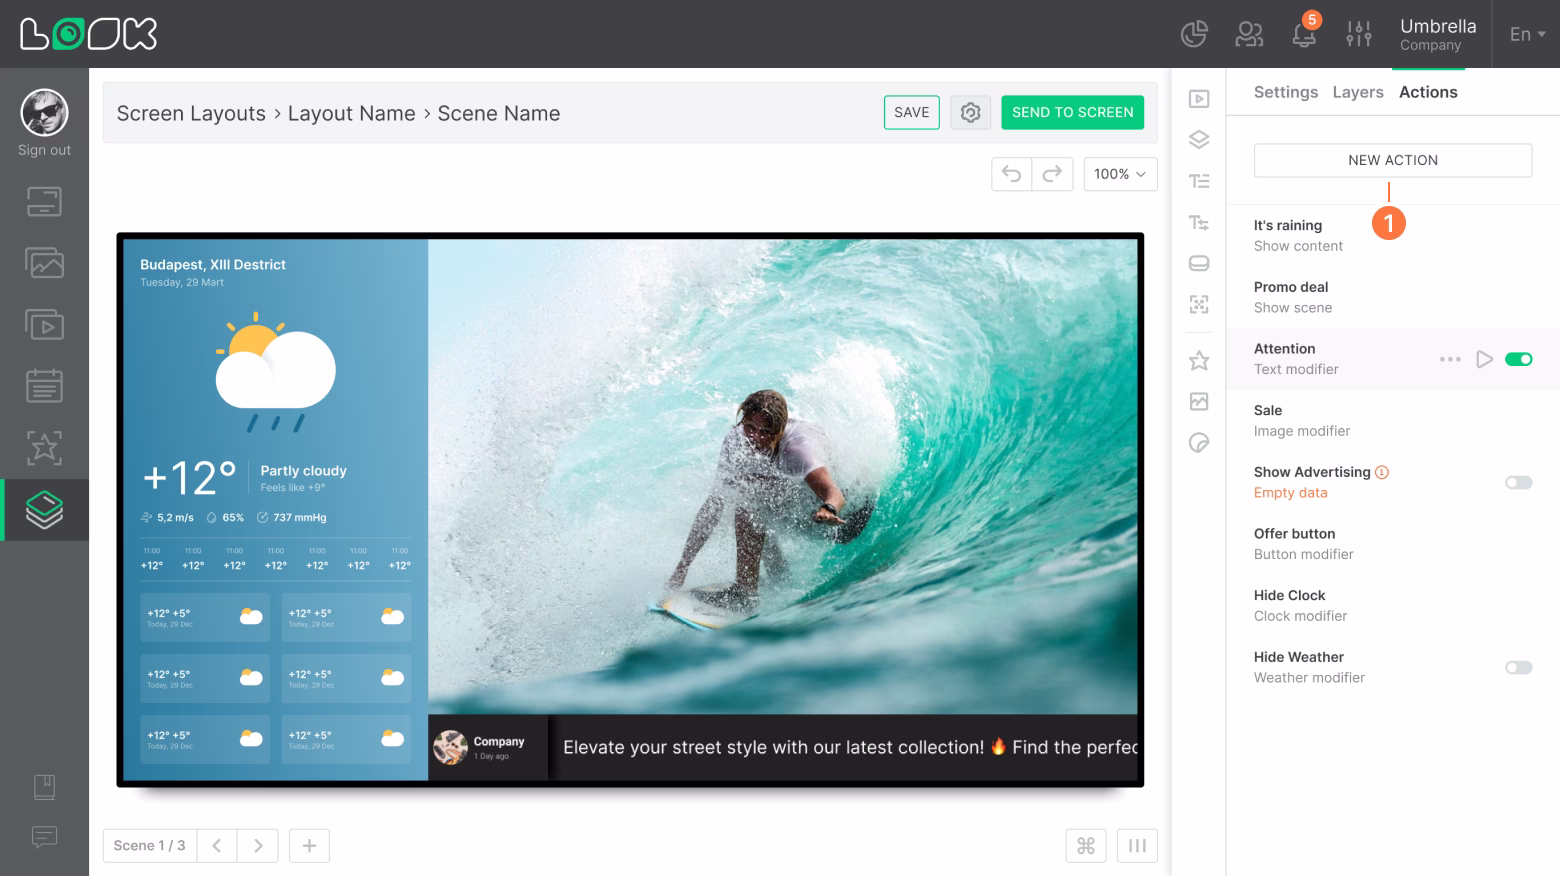Click the Look logo

click(x=89, y=34)
